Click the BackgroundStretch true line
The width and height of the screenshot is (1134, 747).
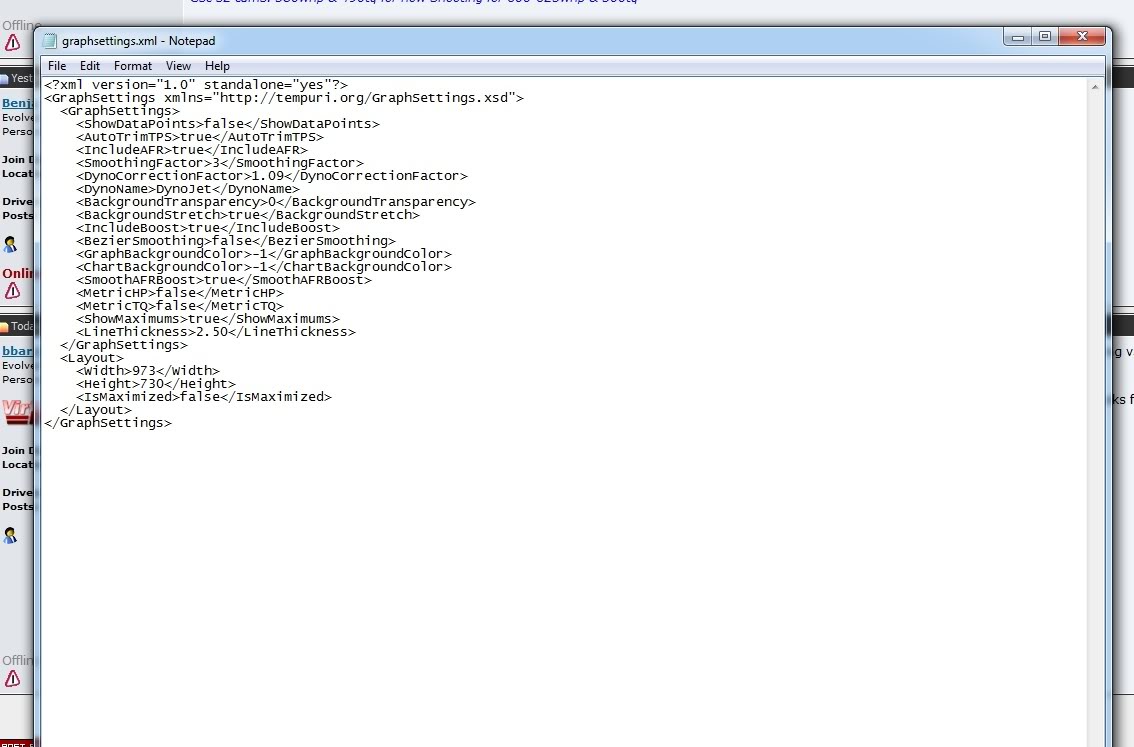coord(248,215)
